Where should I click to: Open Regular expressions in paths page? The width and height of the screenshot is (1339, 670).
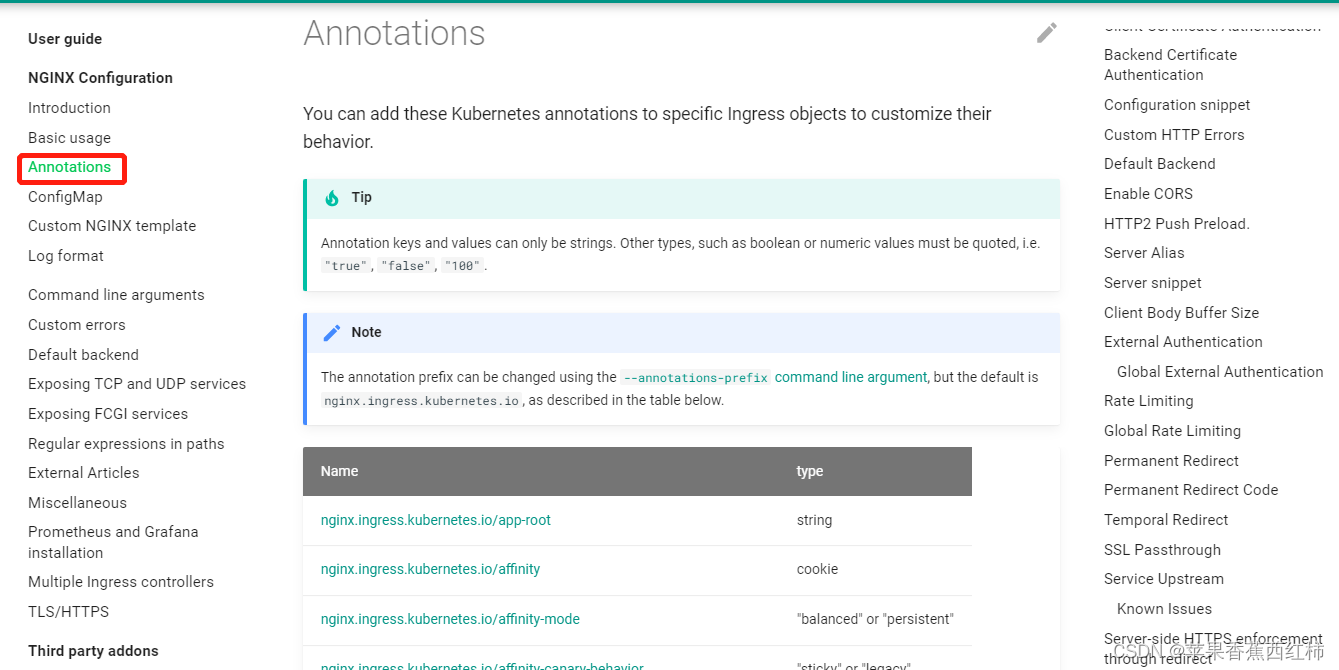[x=126, y=444]
